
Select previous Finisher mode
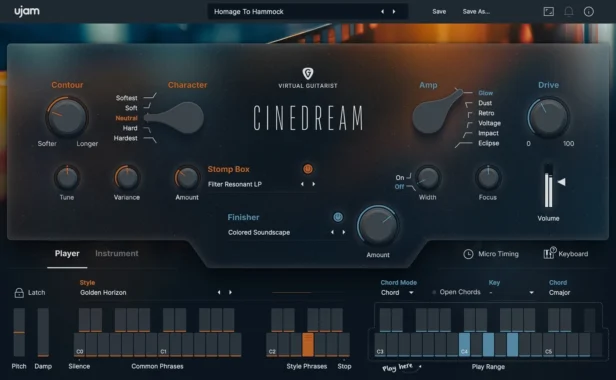click(x=332, y=232)
